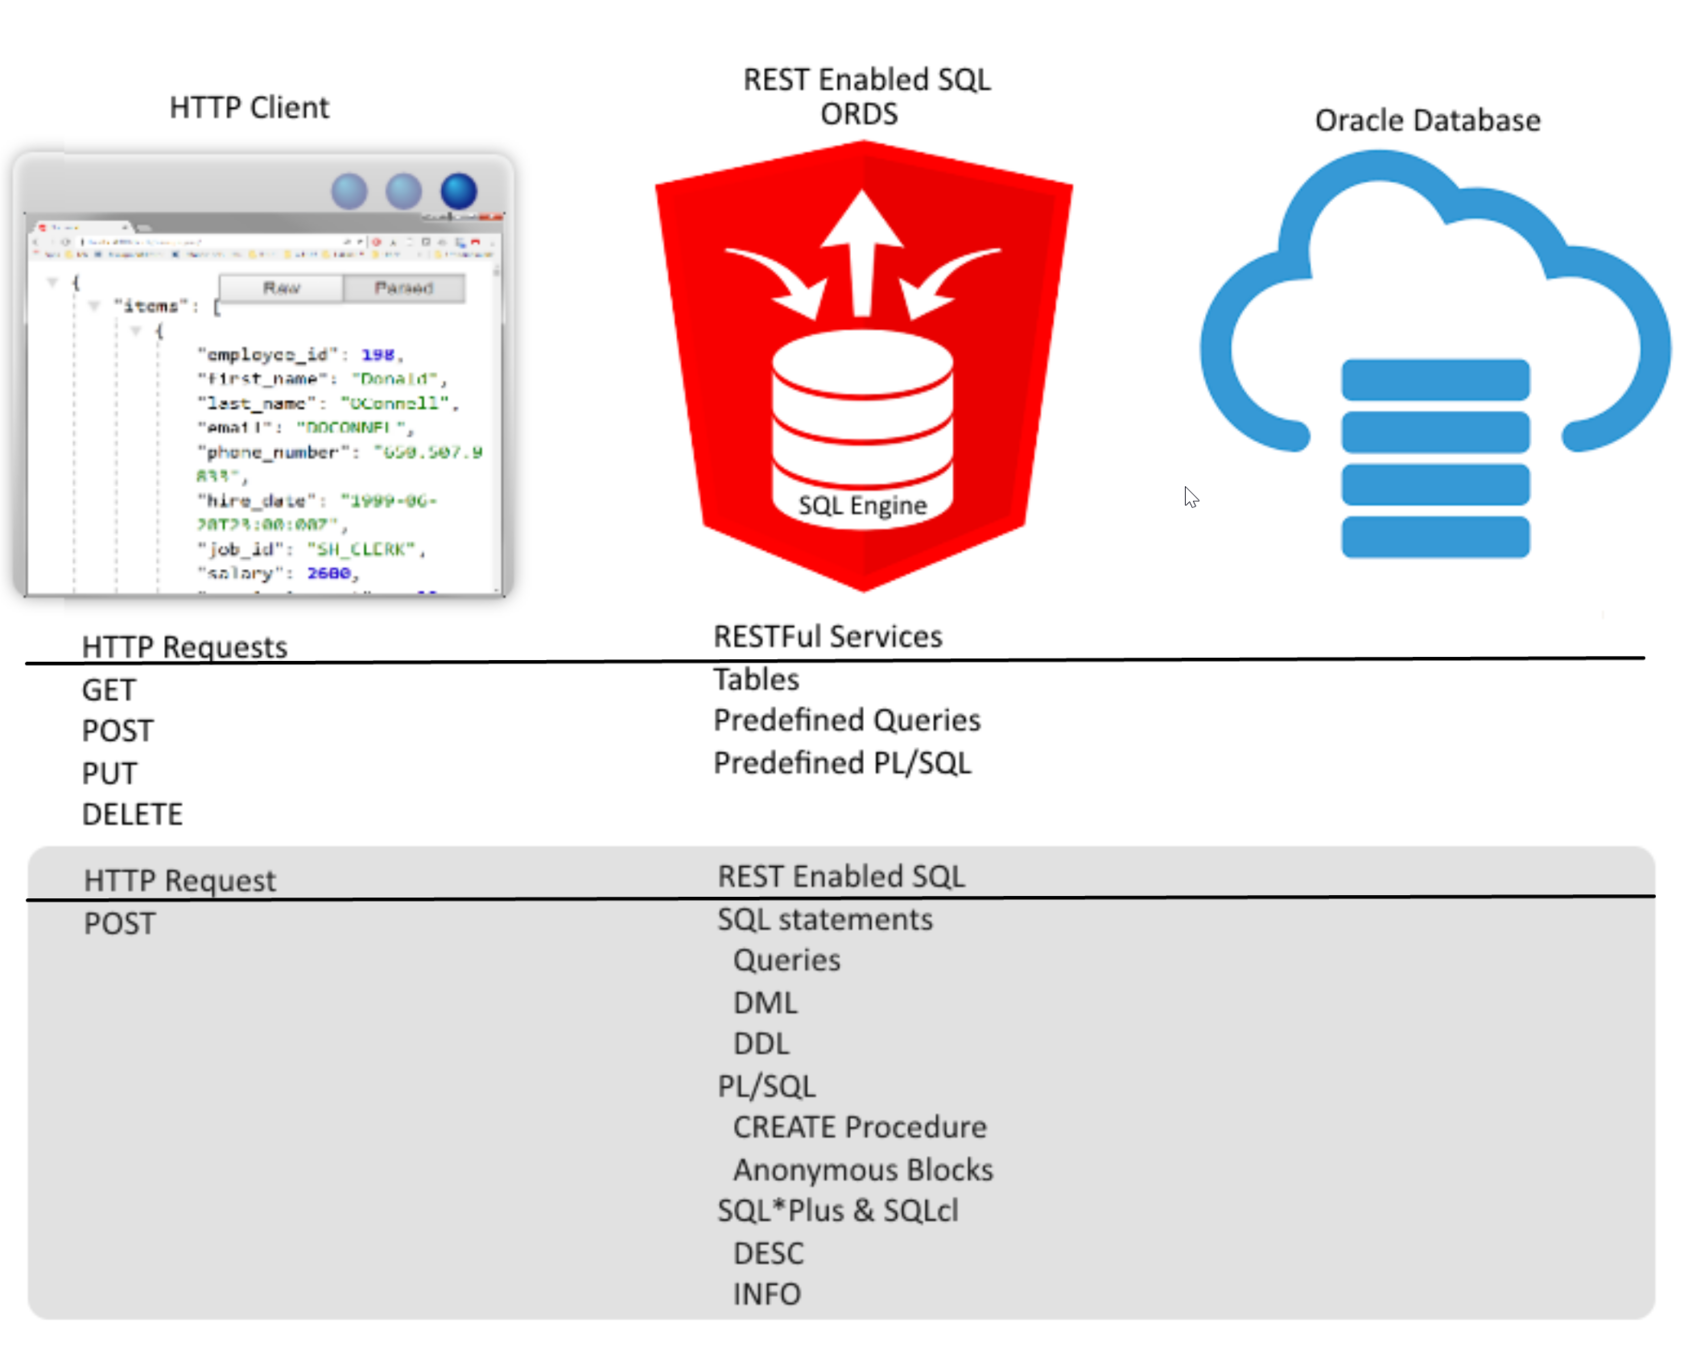Collapse the root JSON object triangle
The height and width of the screenshot is (1350, 1684).
pos(50,283)
